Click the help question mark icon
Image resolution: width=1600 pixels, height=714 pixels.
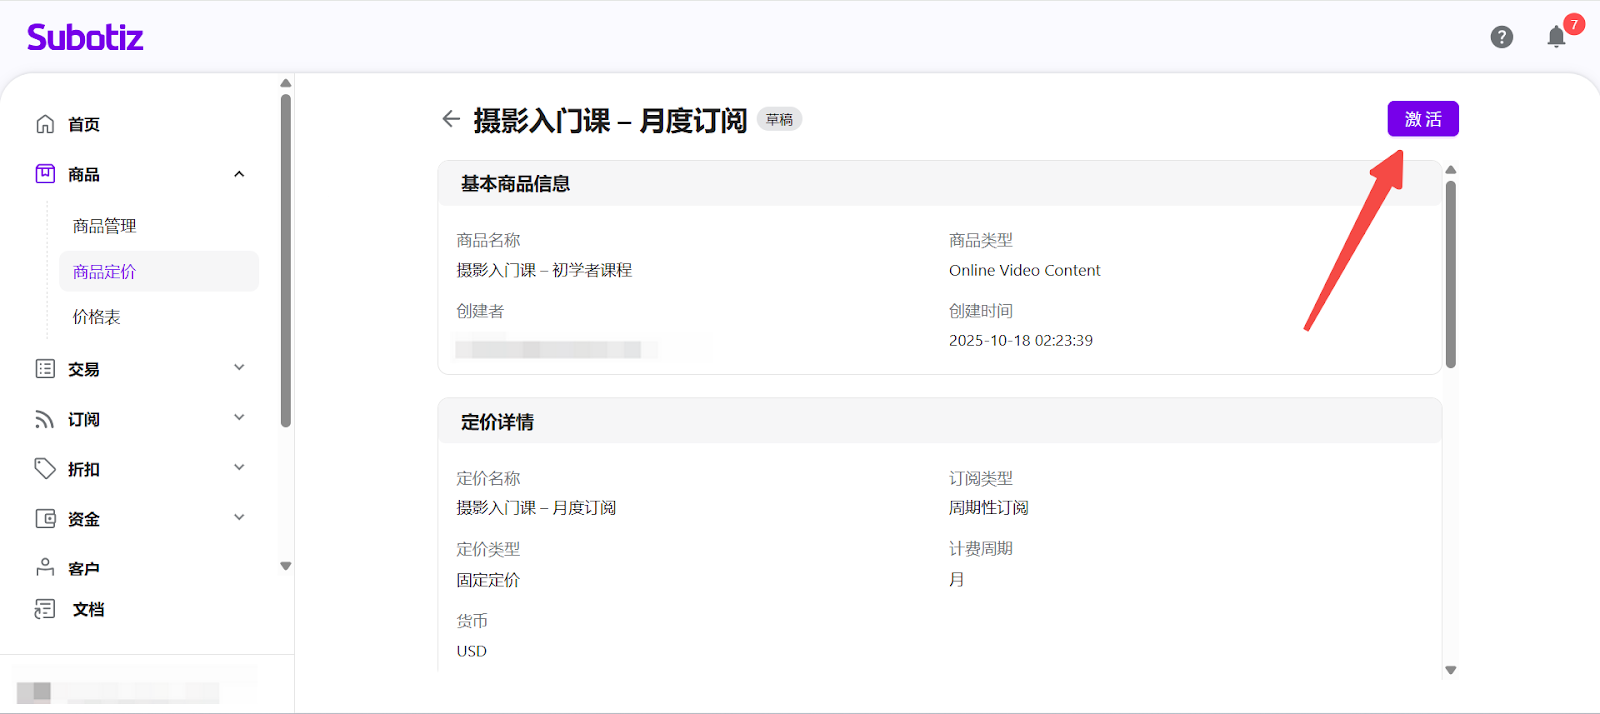tap(1501, 37)
